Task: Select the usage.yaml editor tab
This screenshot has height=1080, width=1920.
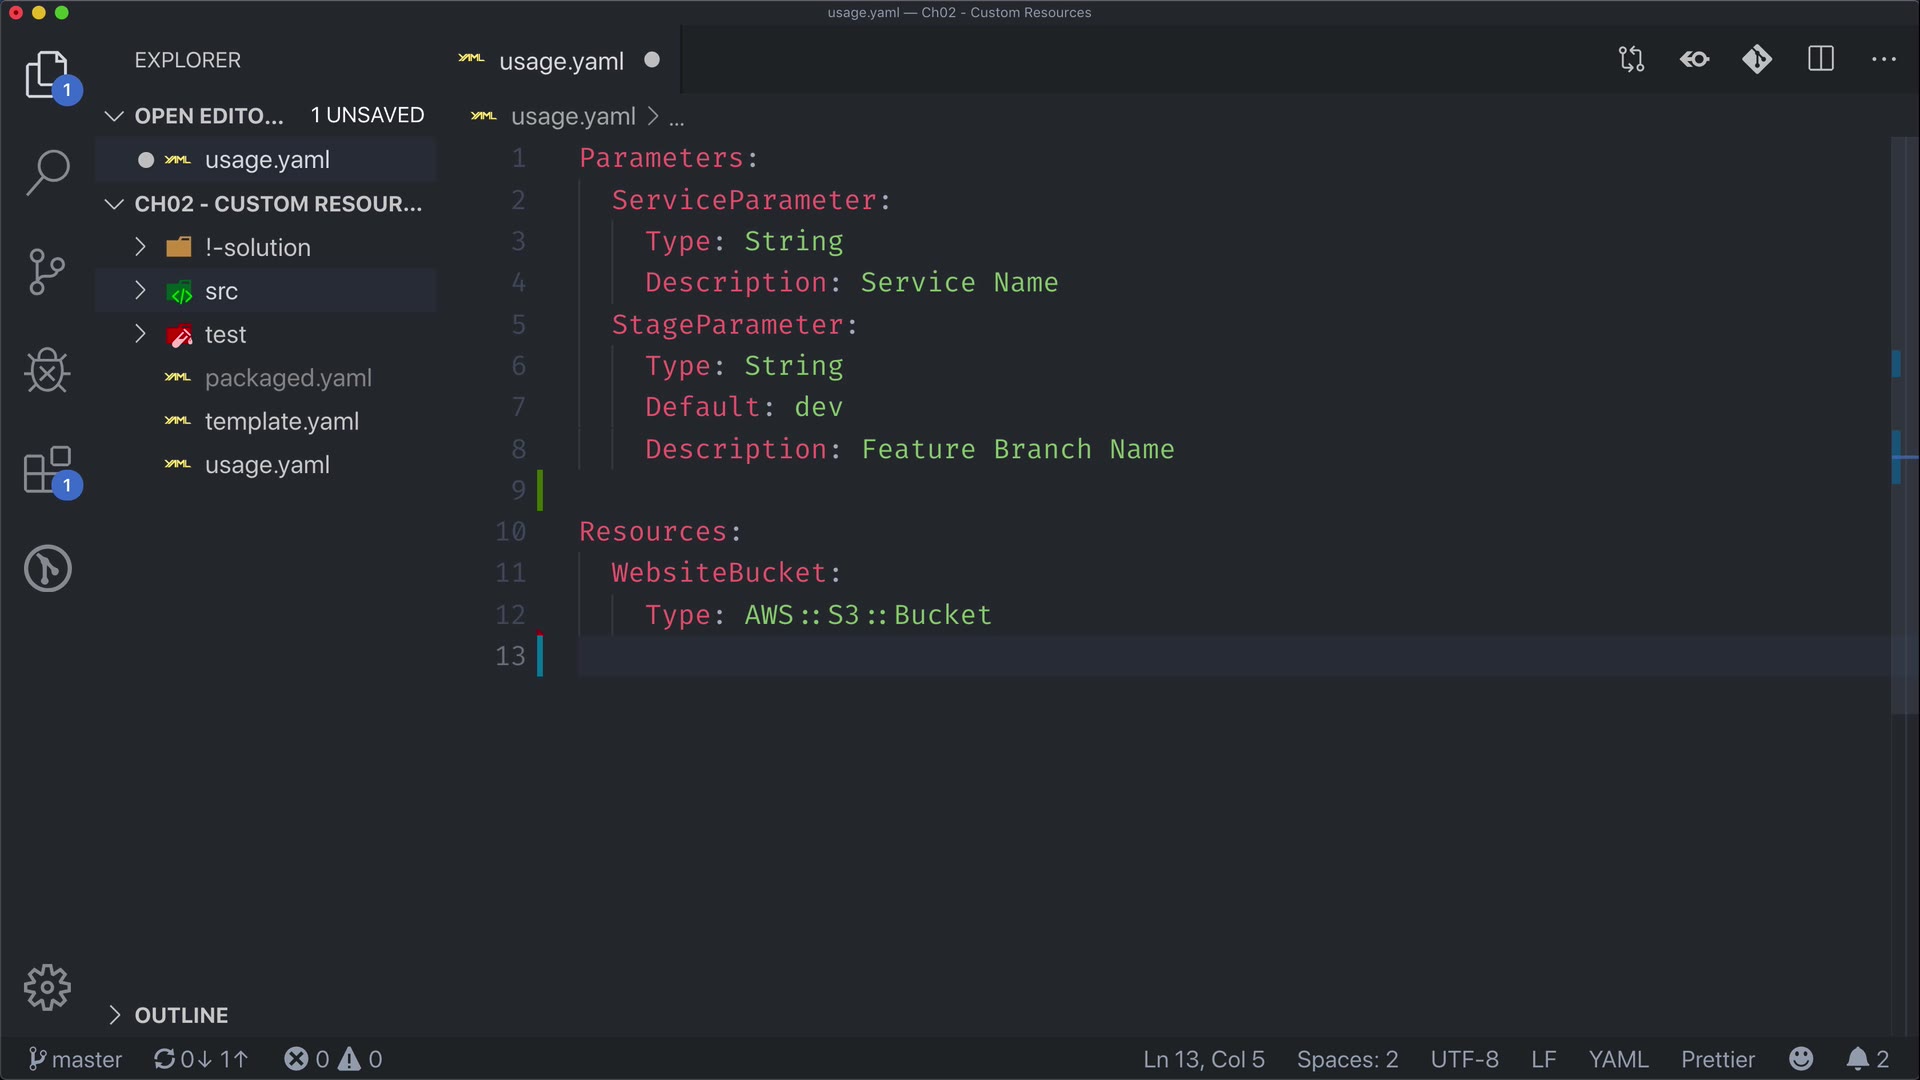Action: coord(560,61)
